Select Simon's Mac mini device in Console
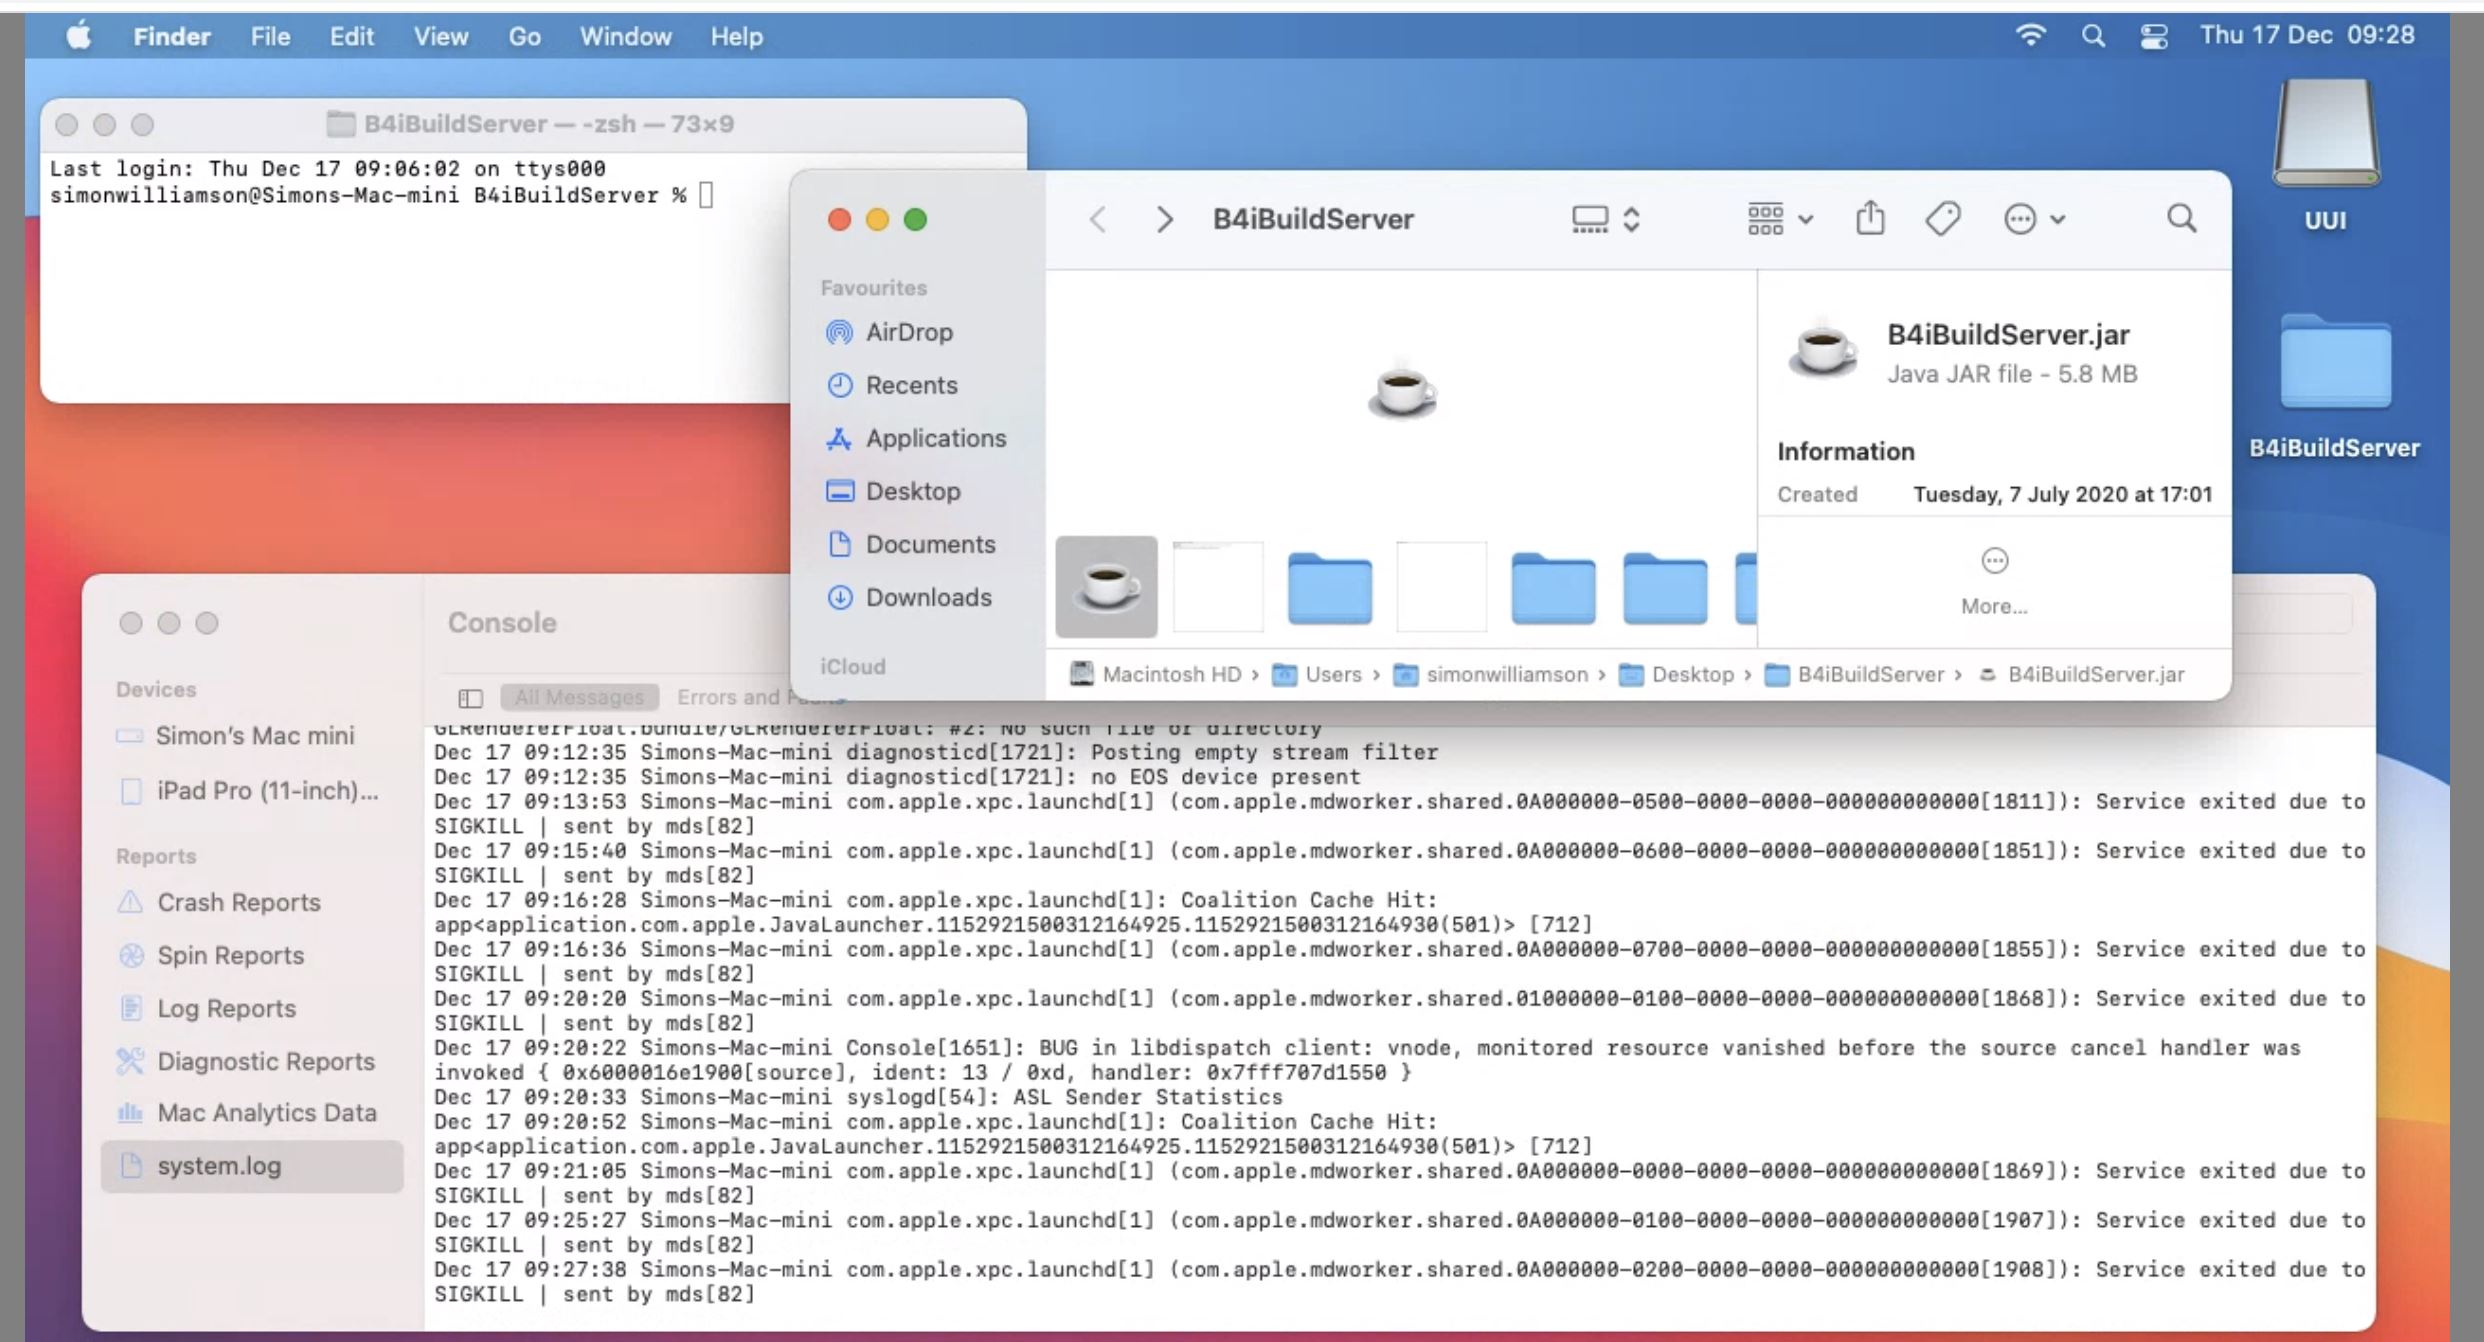This screenshot has height=1342, width=2484. pos(254,736)
